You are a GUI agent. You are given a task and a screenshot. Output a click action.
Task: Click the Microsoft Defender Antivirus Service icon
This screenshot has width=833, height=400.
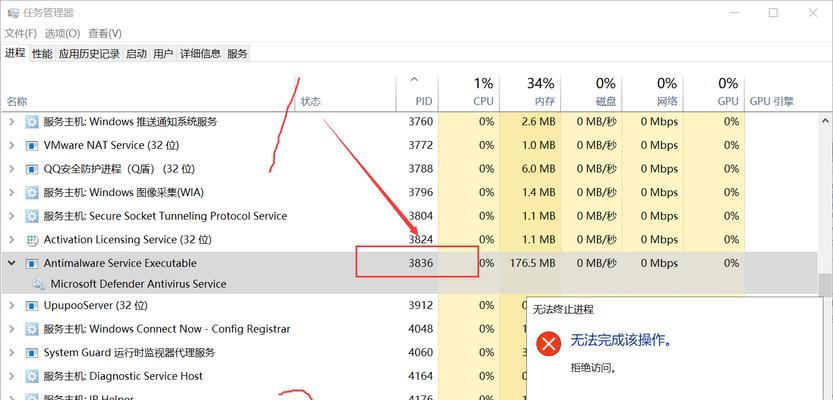click(38, 284)
